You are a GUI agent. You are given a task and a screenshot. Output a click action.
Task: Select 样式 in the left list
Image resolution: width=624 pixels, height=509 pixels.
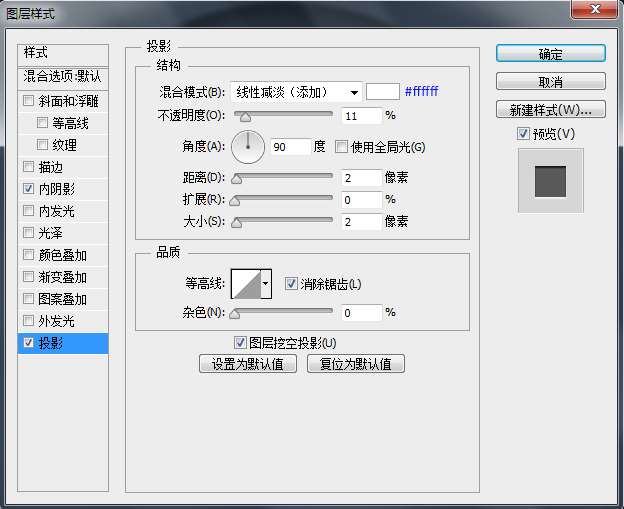click(63, 53)
